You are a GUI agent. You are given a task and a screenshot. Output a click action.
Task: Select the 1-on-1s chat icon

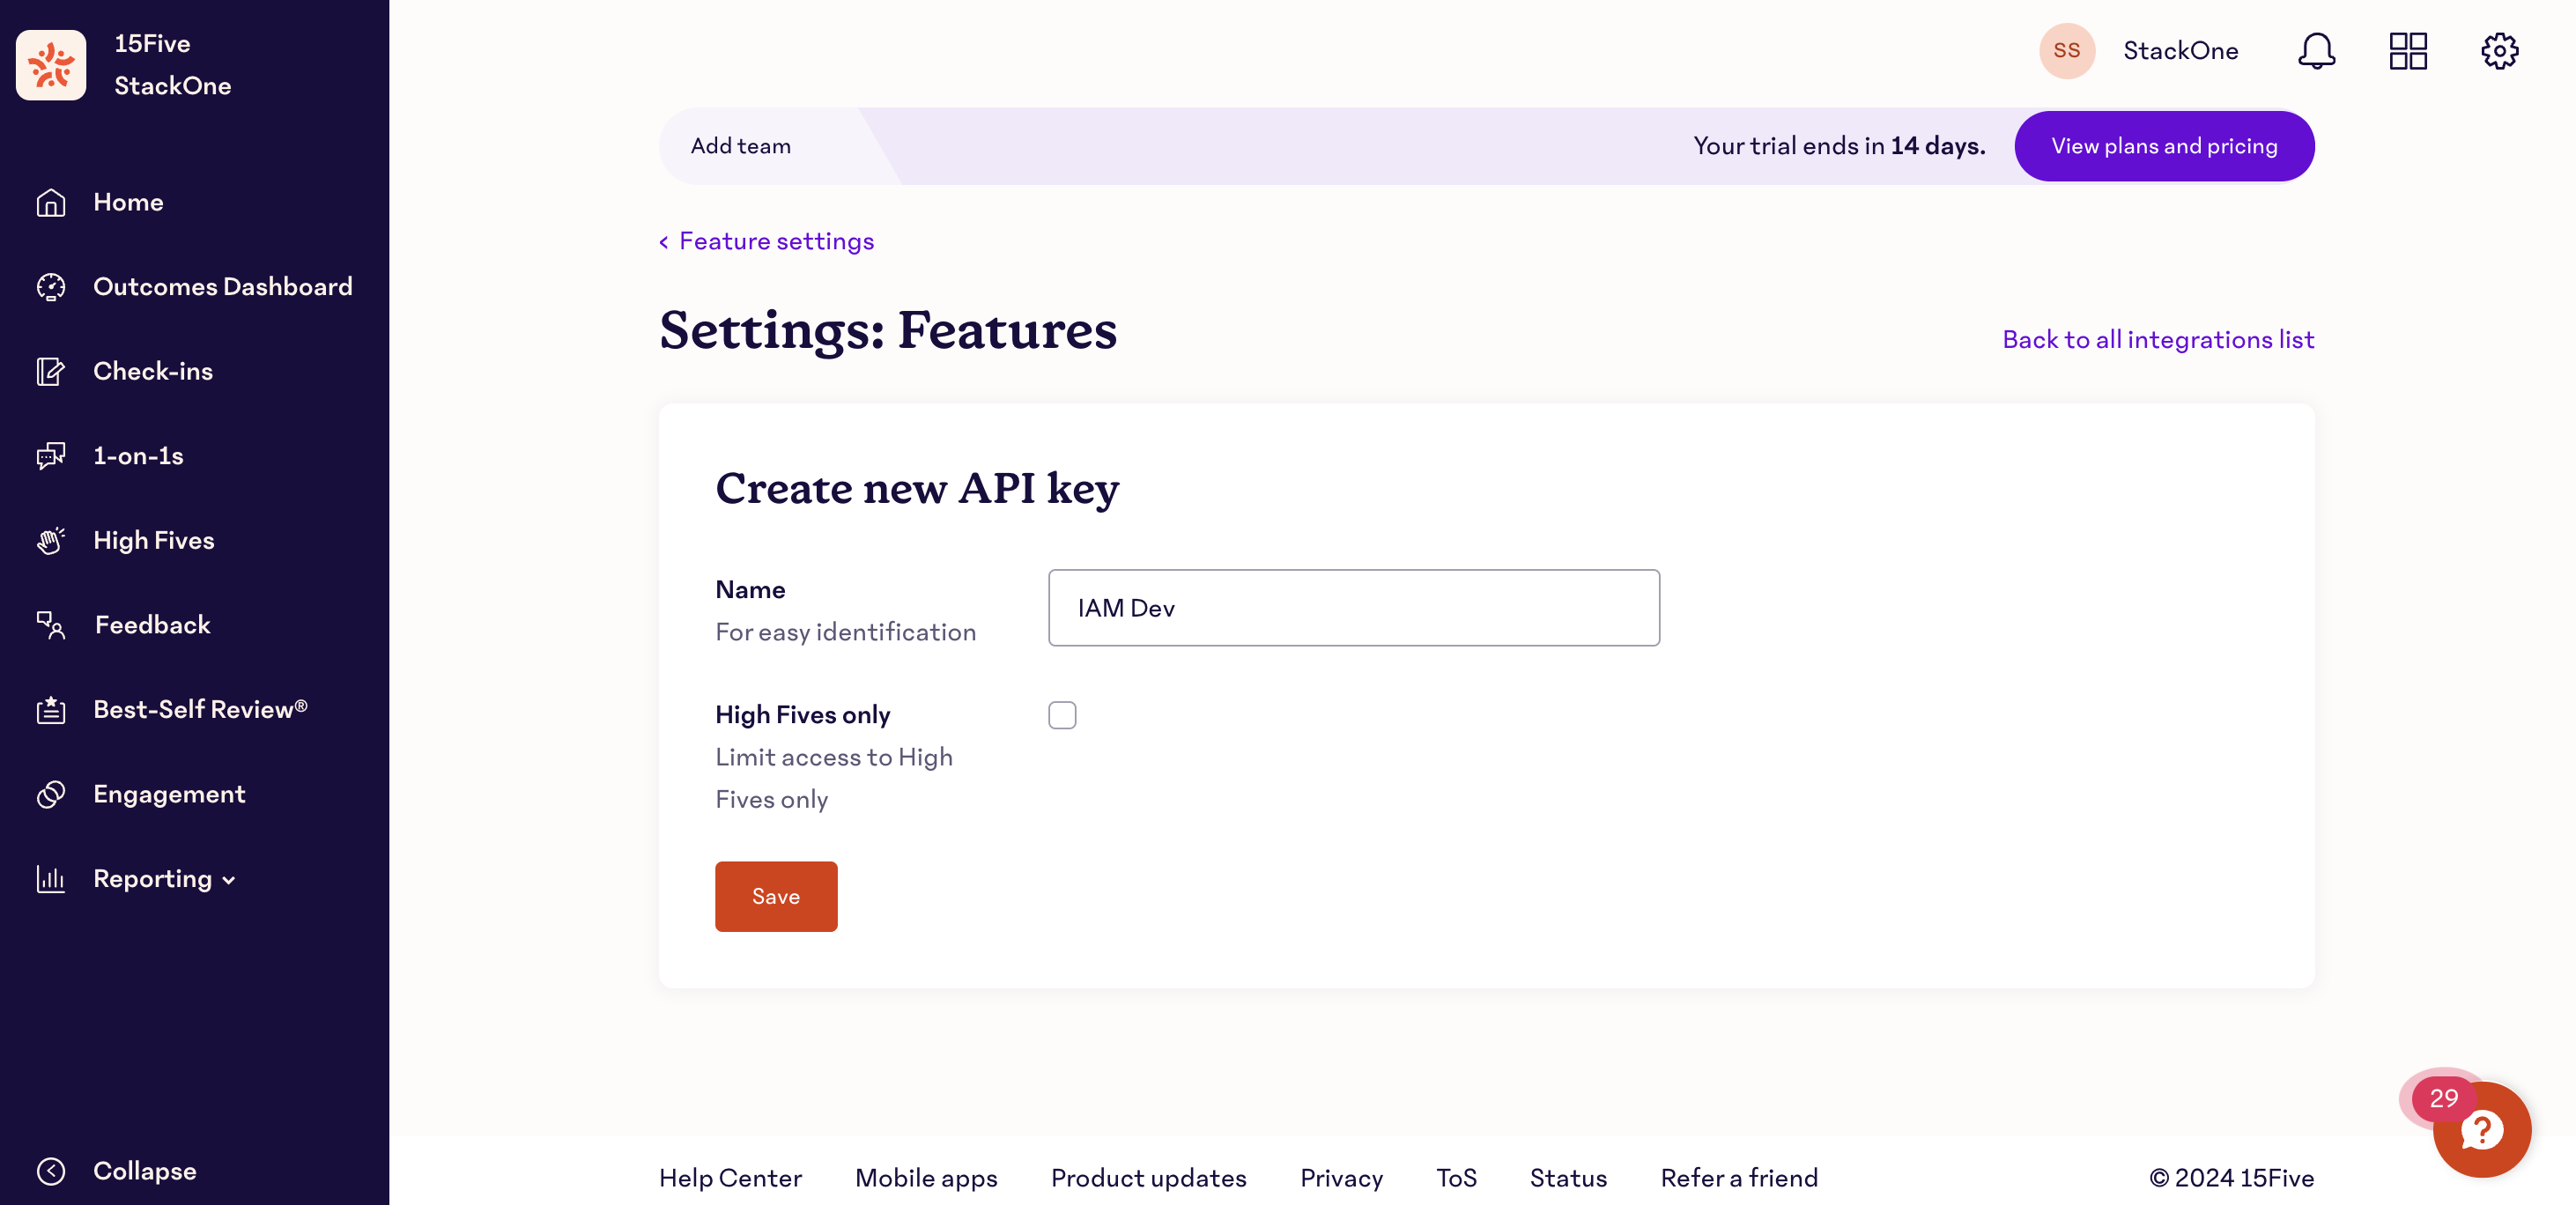click(52, 456)
